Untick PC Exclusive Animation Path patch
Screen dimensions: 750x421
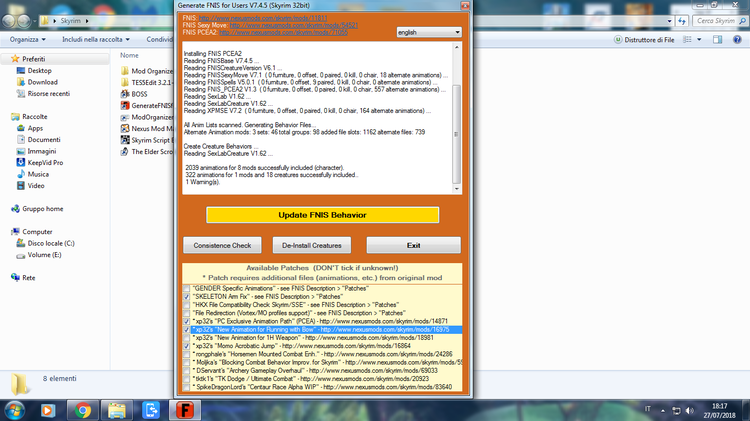[x=186, y=321]
